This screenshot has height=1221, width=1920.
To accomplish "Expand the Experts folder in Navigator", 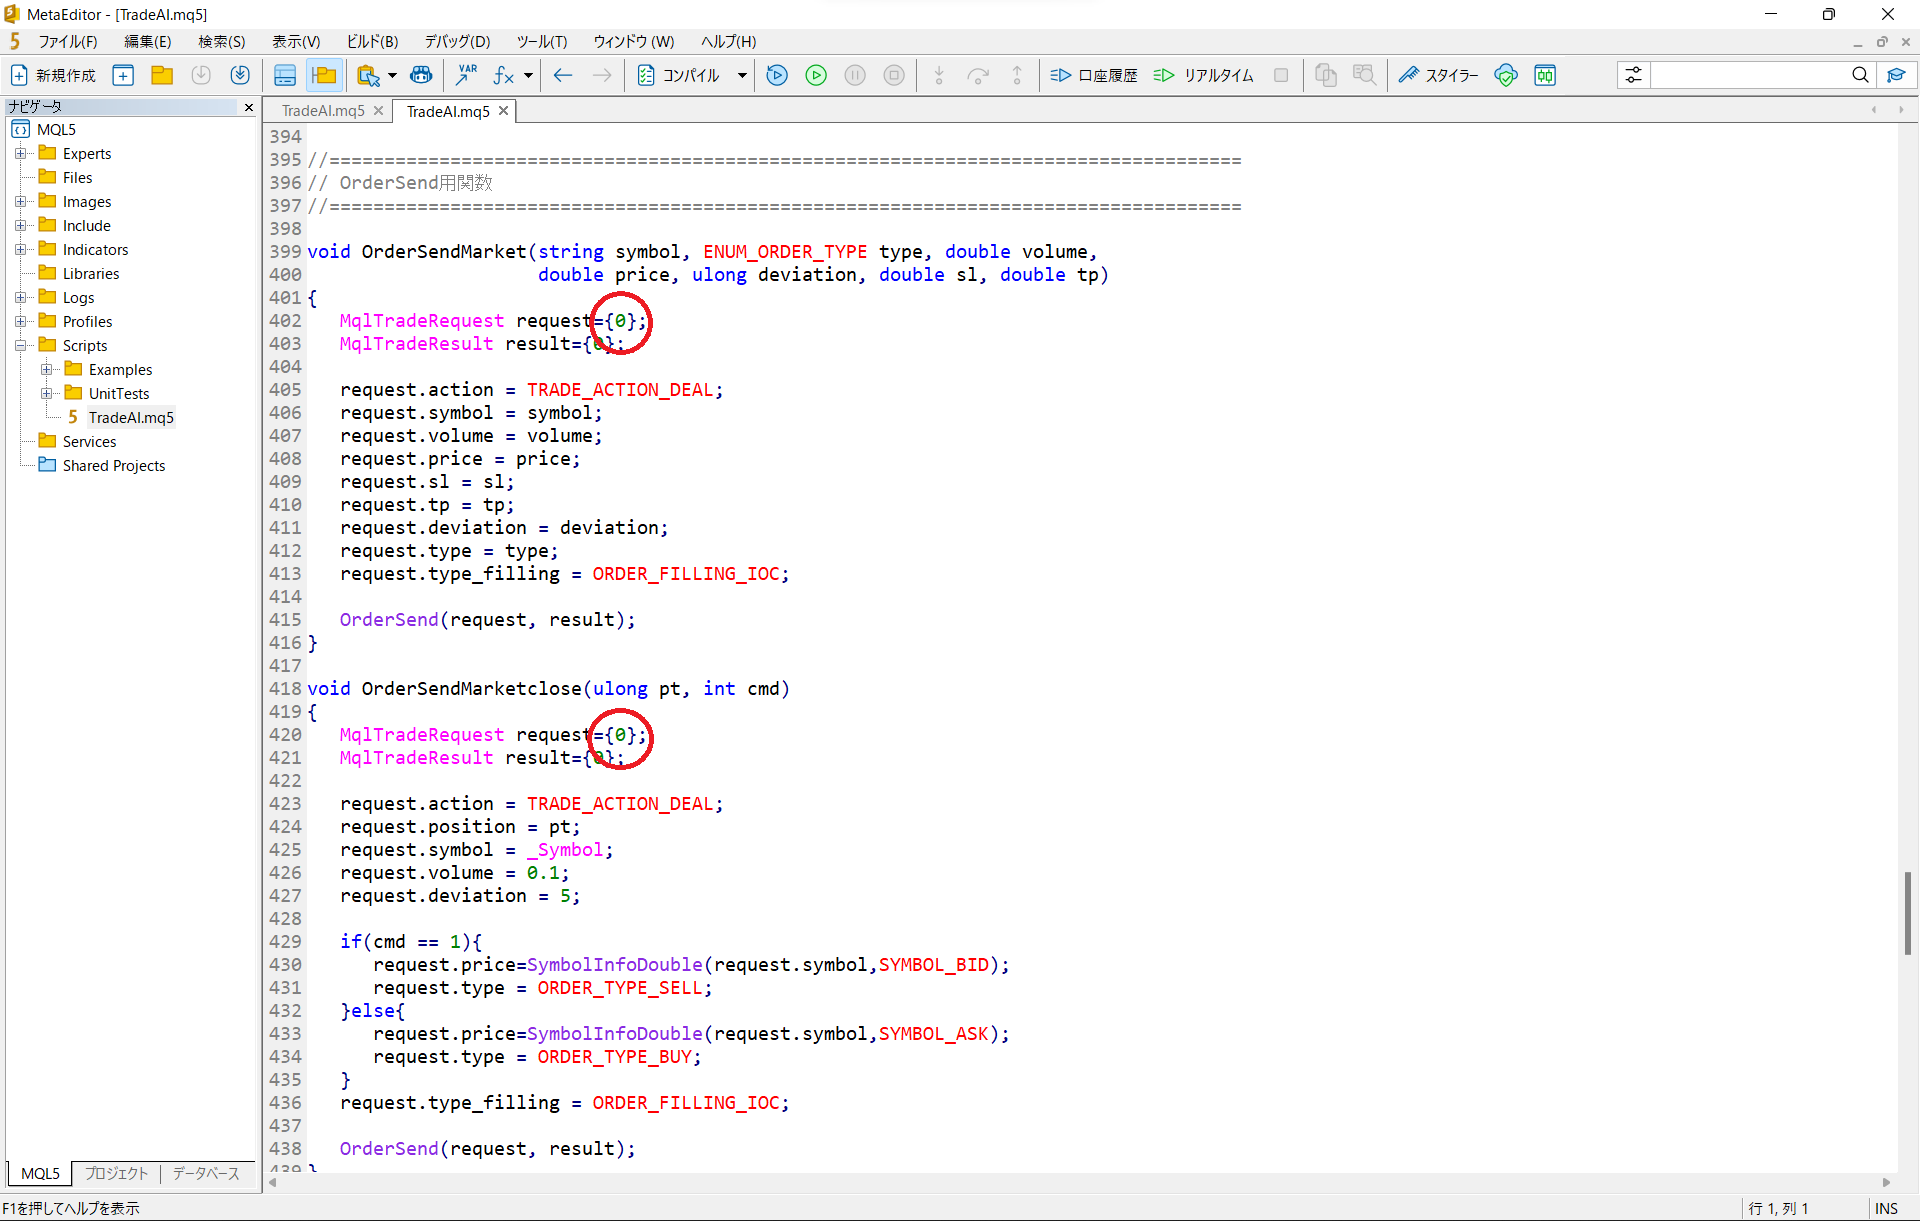I will [20, 153].
